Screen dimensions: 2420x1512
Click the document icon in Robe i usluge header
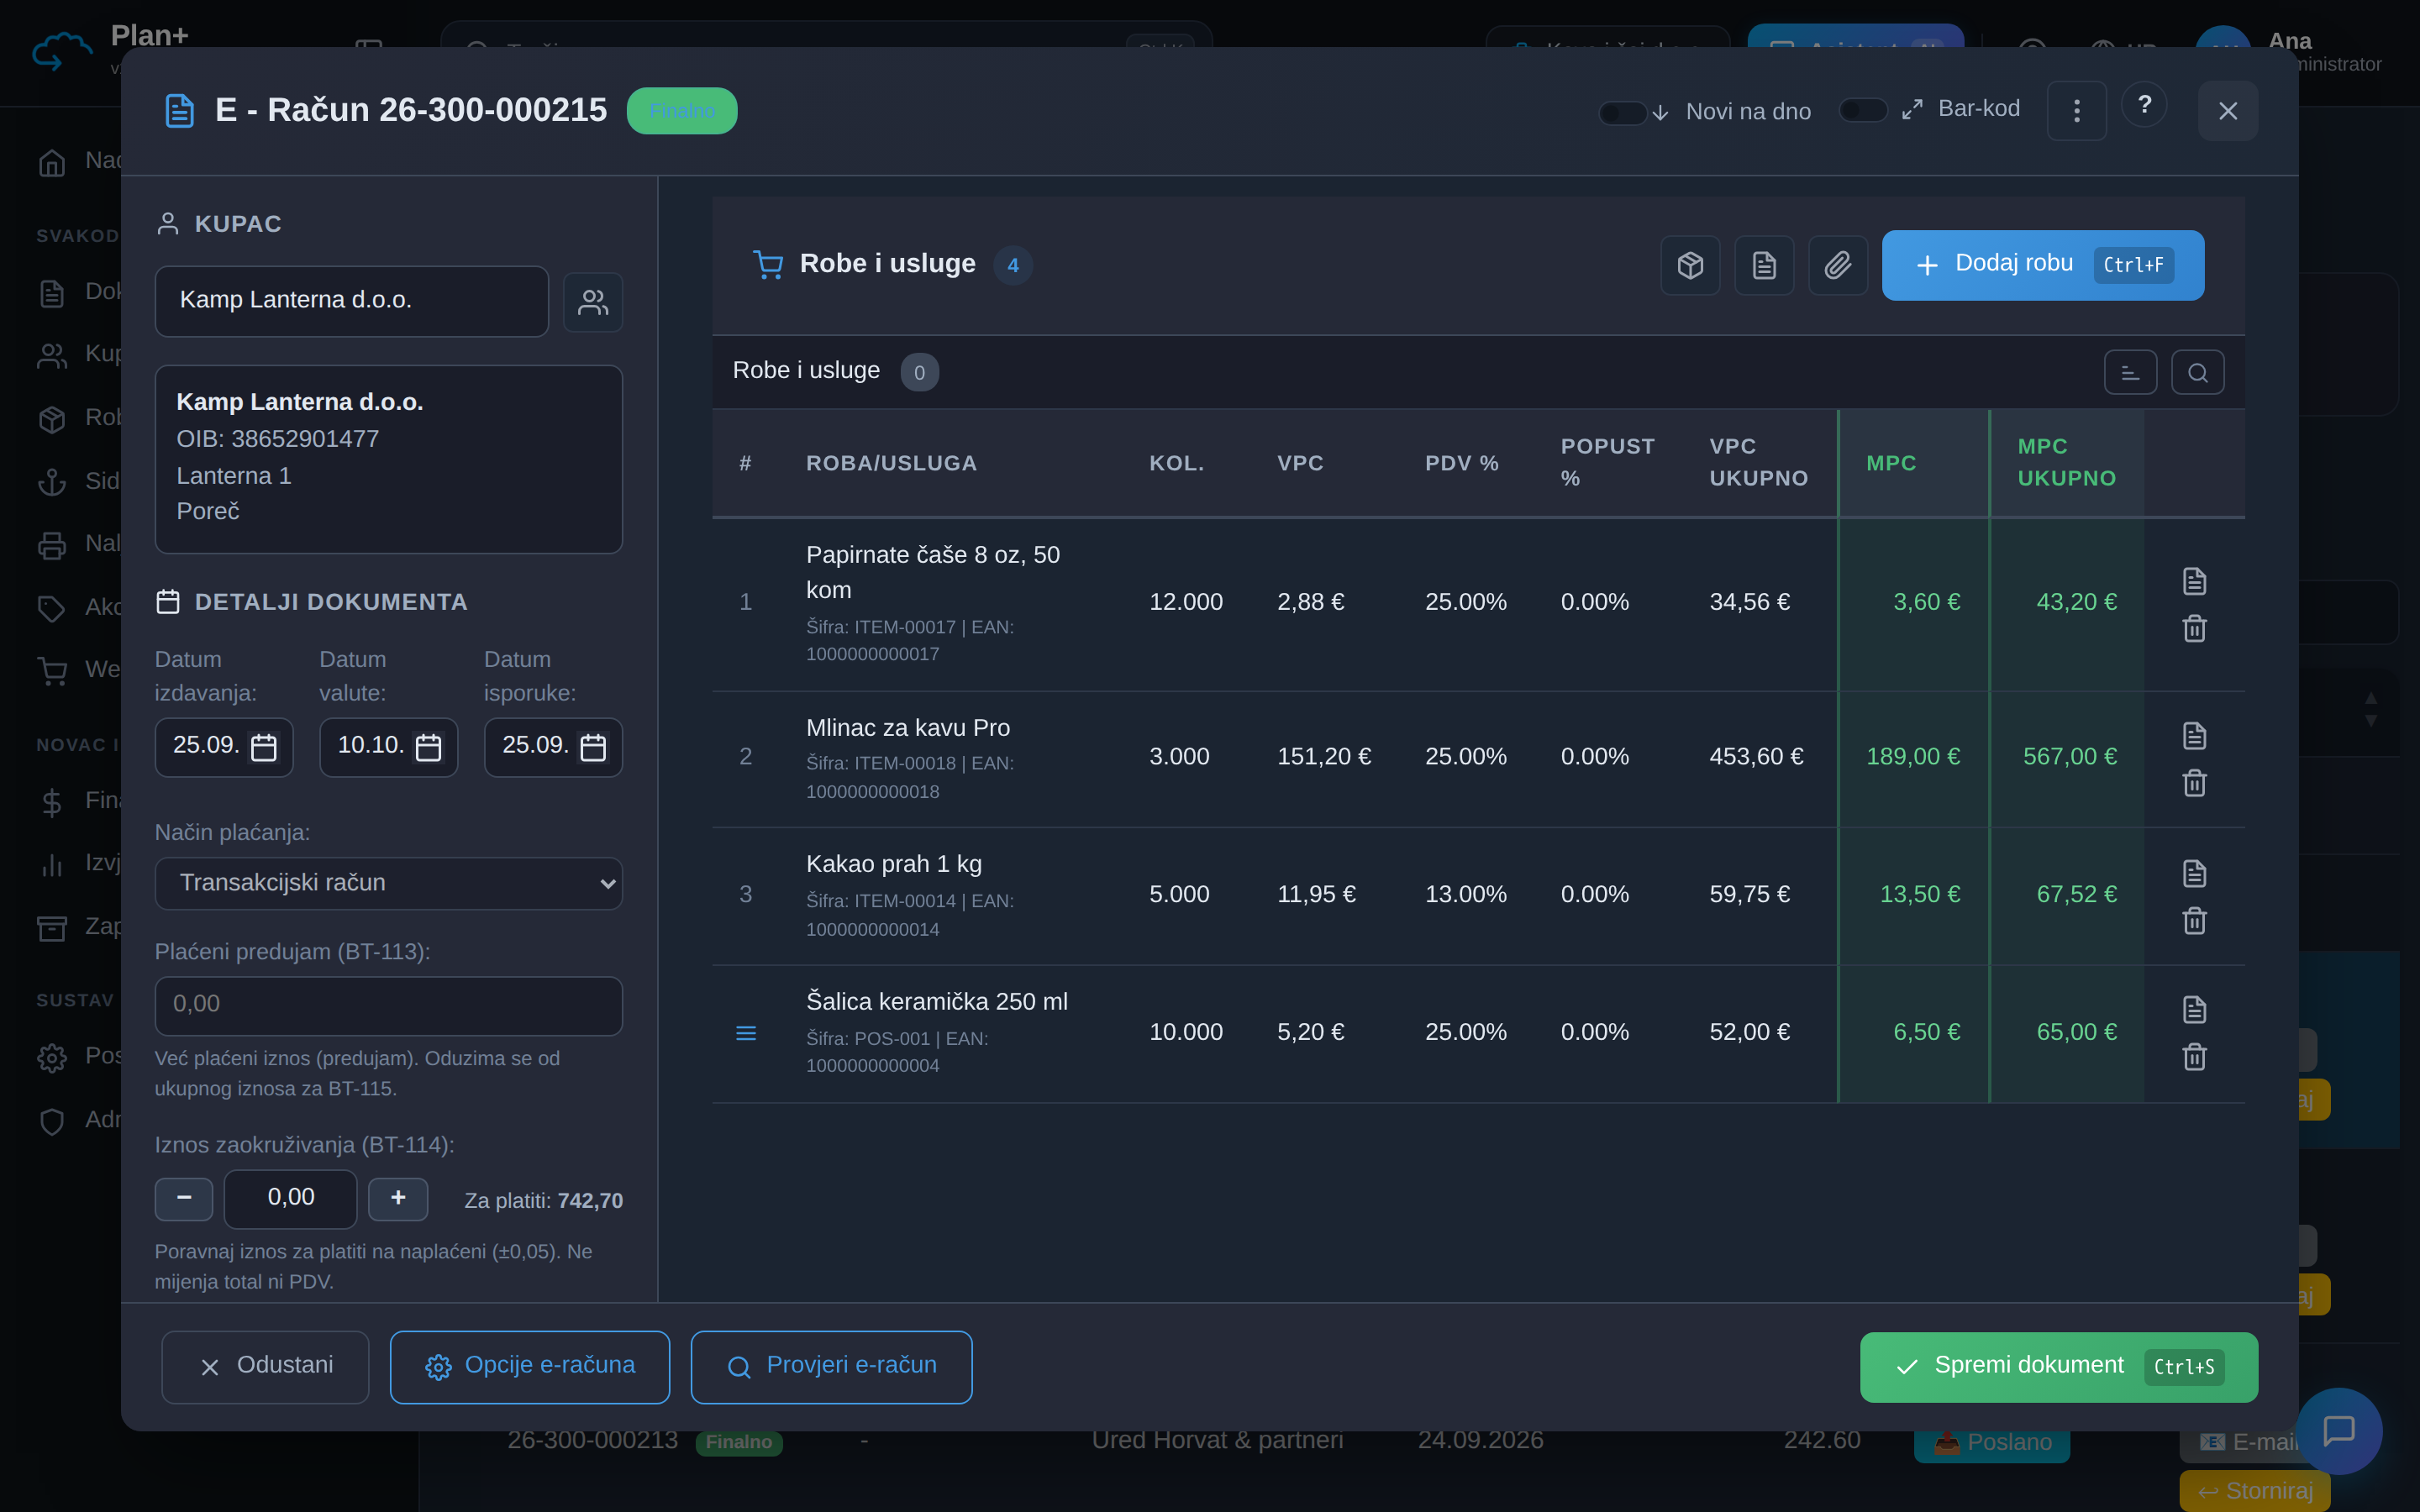[1764, 265]
